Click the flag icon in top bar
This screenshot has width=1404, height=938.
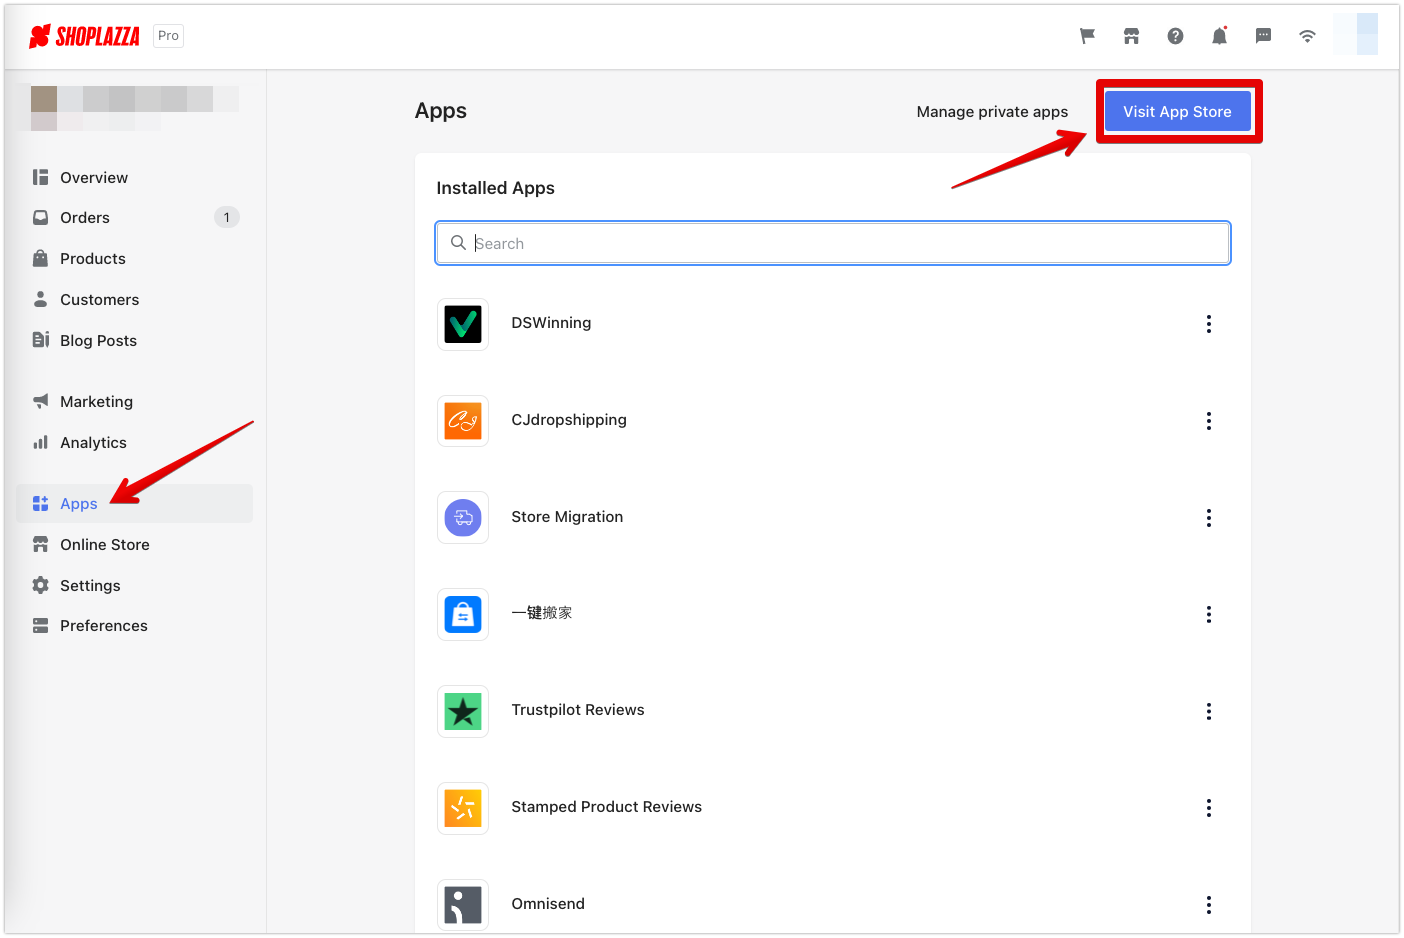[x=1087, y=36]
